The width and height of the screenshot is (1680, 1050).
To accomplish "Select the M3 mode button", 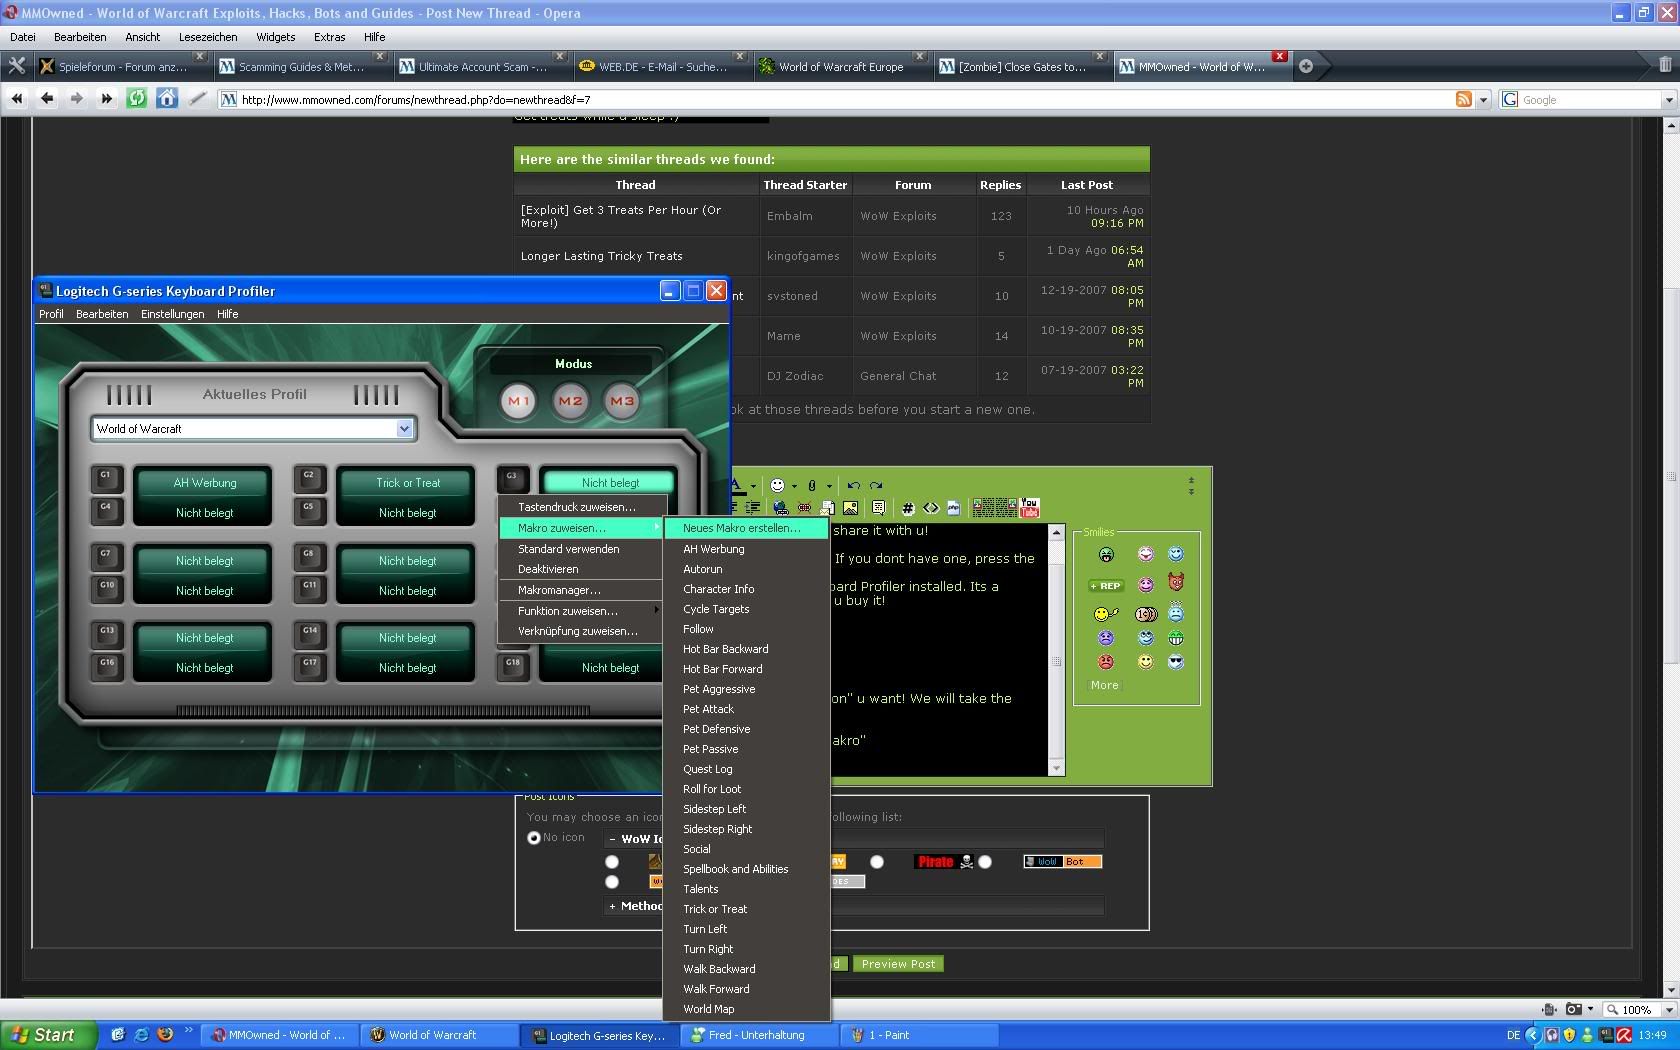I will pyautogui.click(x=622, y=401).
